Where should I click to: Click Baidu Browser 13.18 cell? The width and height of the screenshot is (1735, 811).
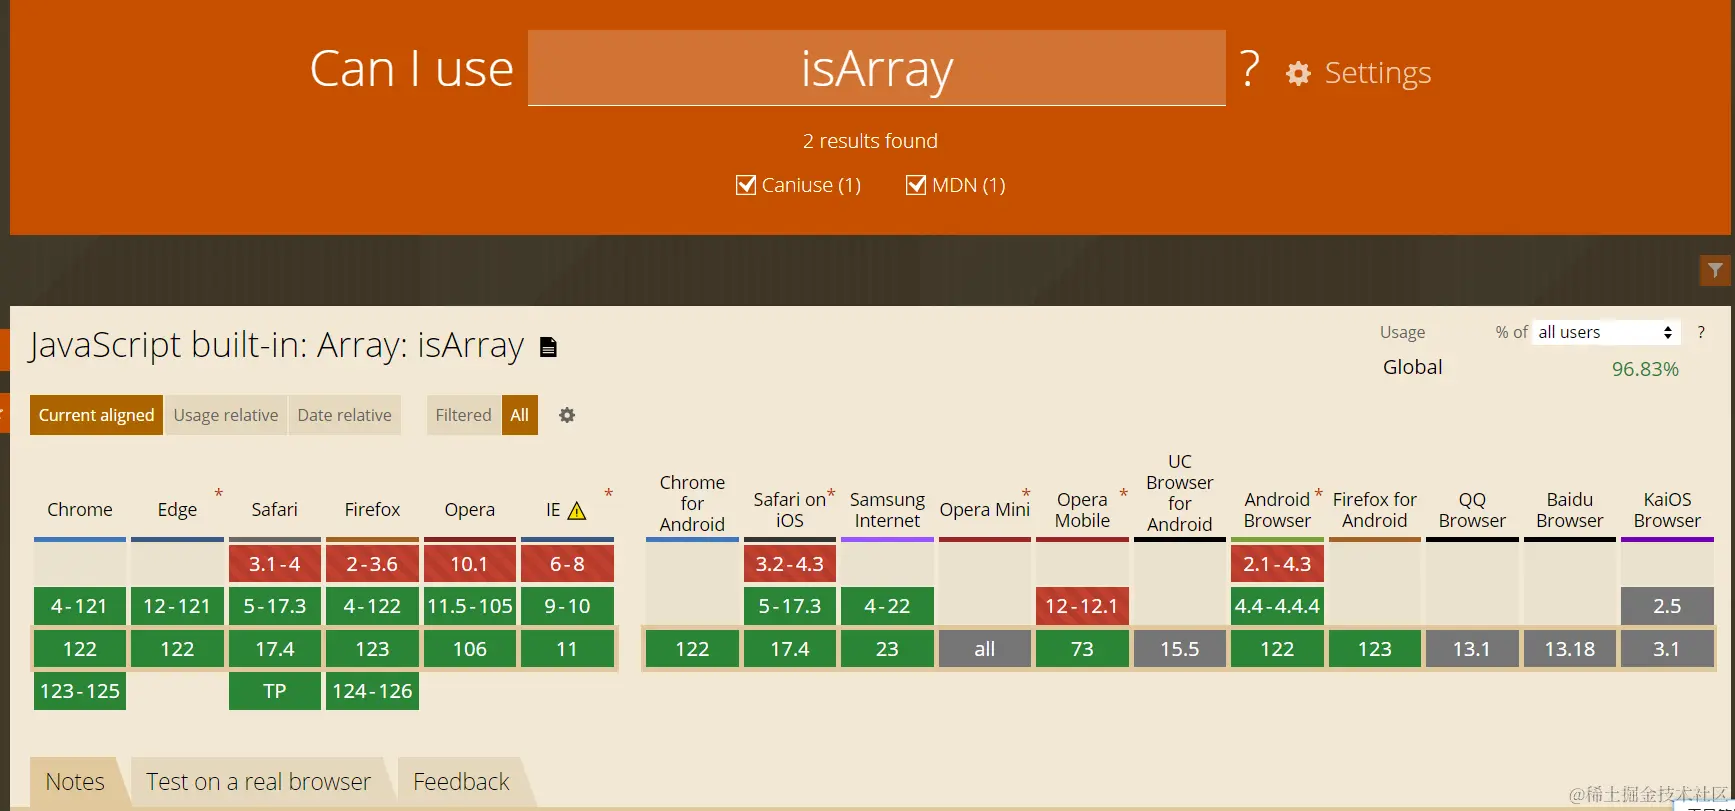(x=1570, y=649)
